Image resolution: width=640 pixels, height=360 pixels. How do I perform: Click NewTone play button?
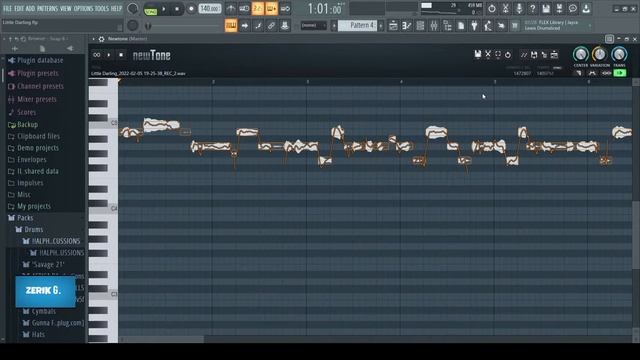[109, 55]
